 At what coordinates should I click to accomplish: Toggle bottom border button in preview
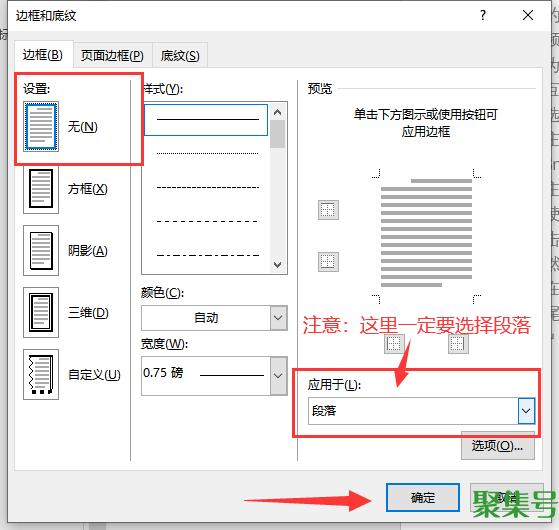(x=328, y=262)
